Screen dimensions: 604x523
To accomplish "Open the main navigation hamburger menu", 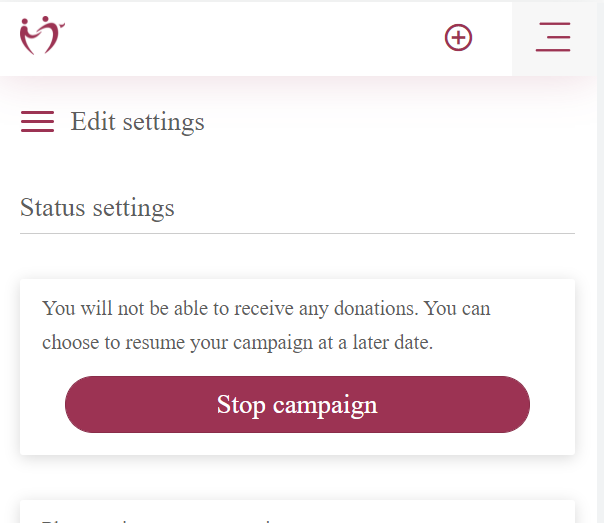I will coord(553,37).
